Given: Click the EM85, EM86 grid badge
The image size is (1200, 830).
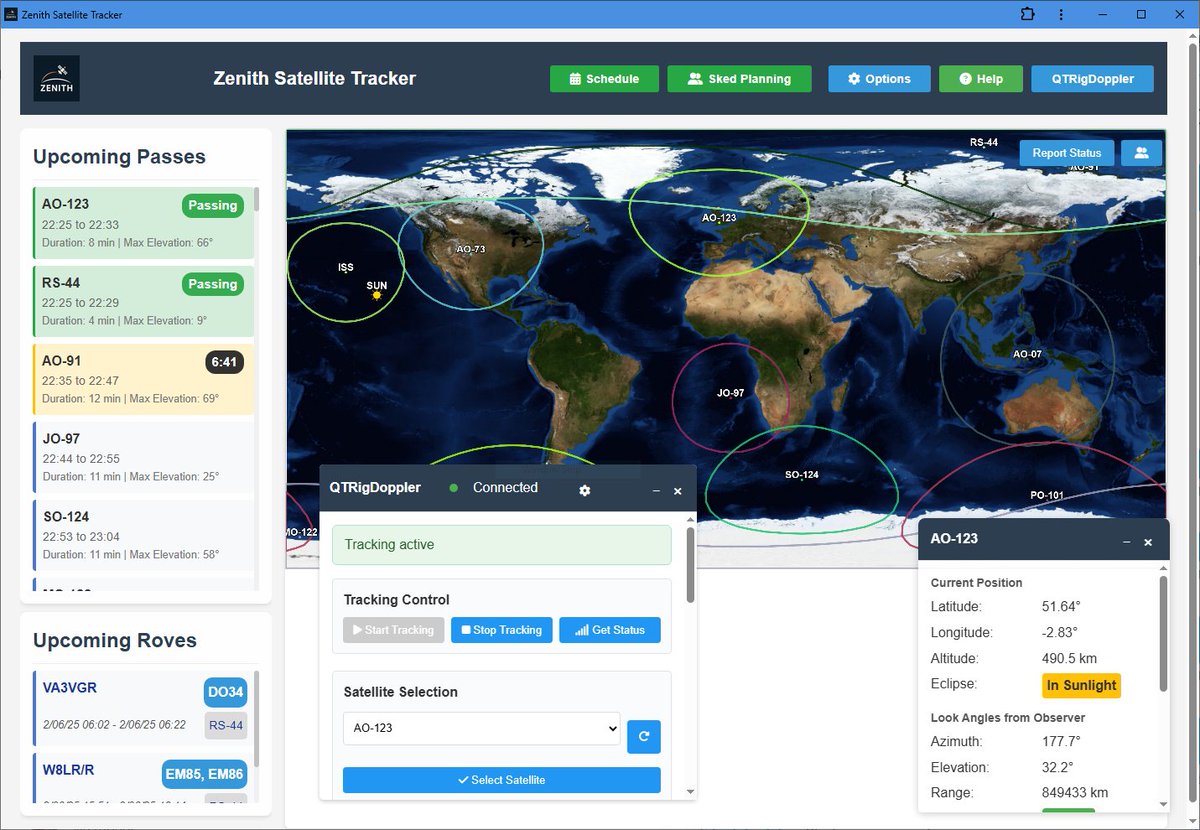Looking at the screenshot, I should click(x=204, y=775).
